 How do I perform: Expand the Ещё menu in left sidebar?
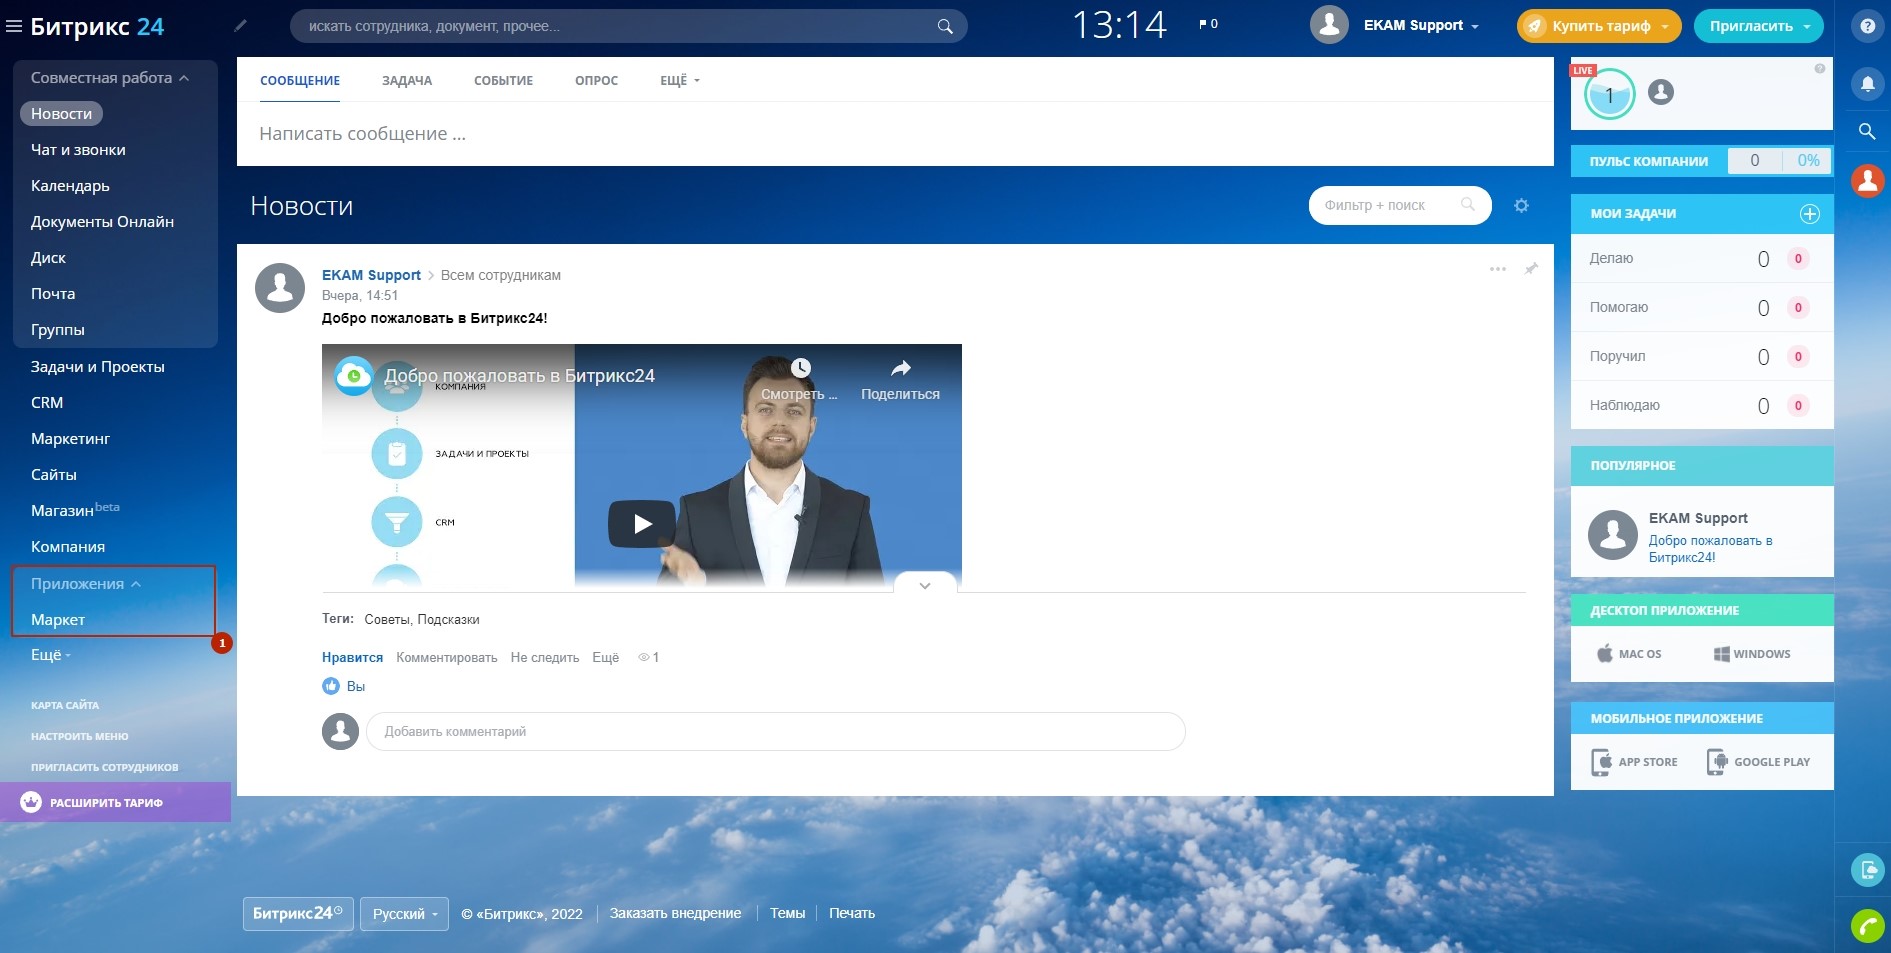click(x=51, y=655)
